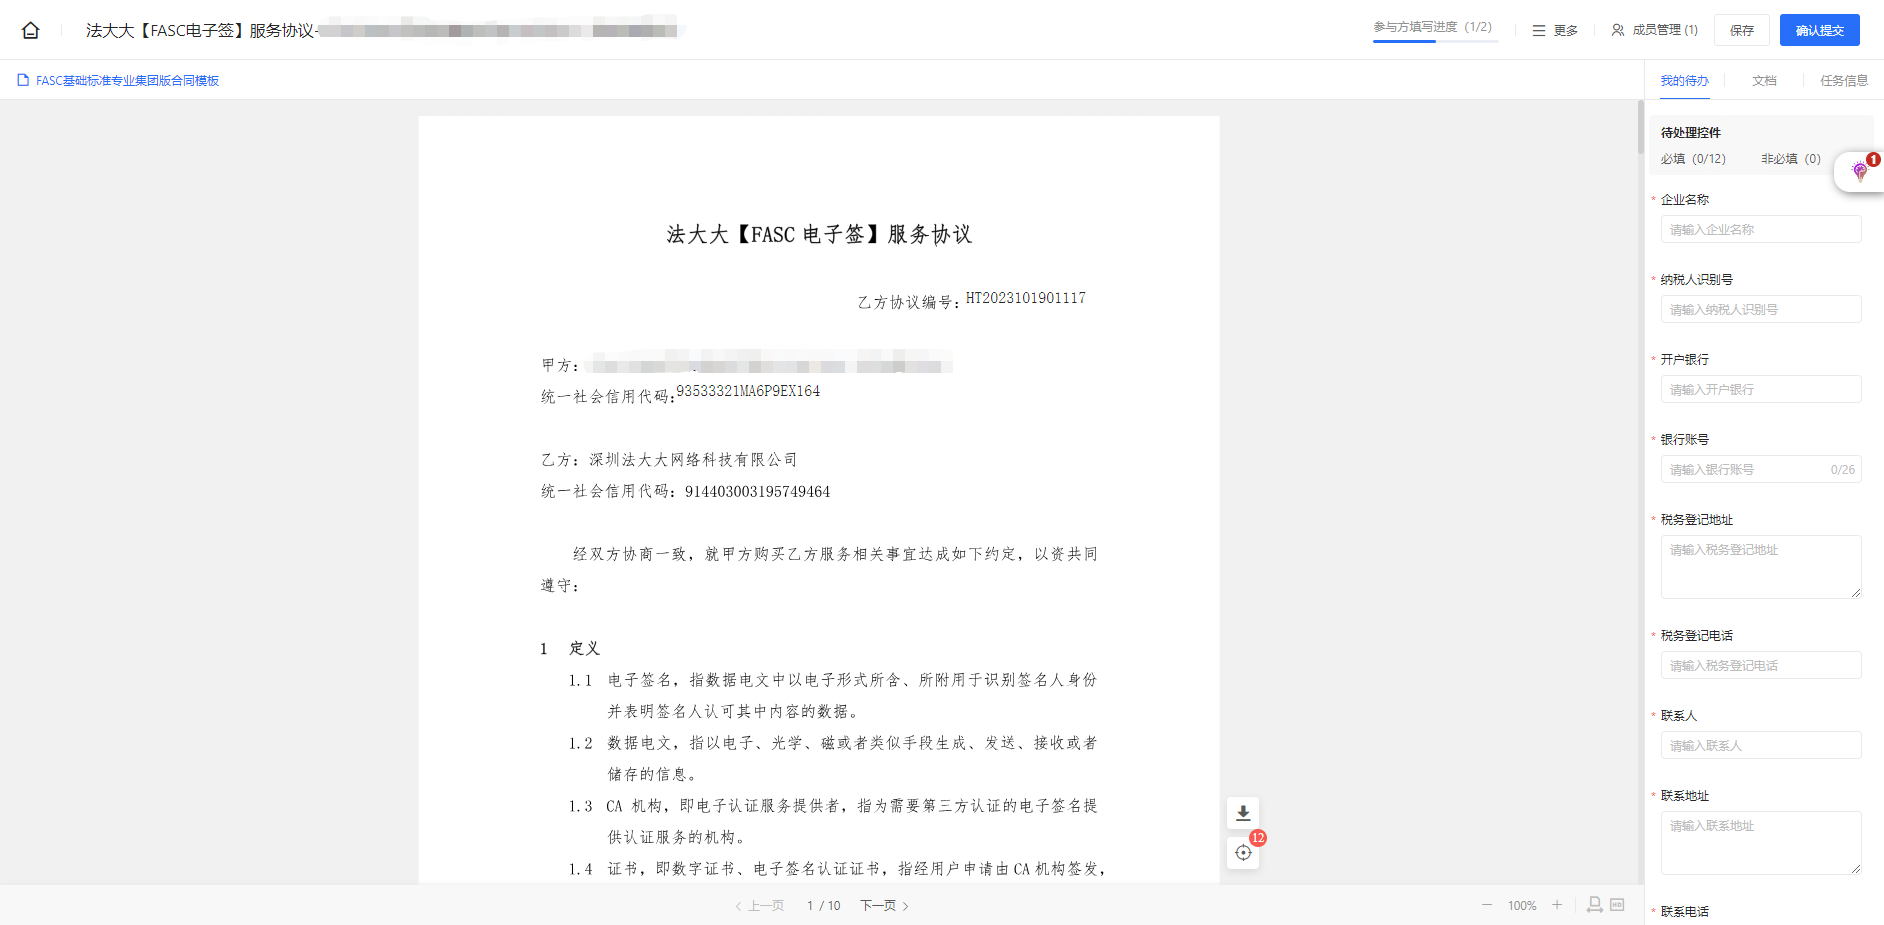Click the page indicator 1 / 10
The image size is (1884, 925).
tap(824, 906)
